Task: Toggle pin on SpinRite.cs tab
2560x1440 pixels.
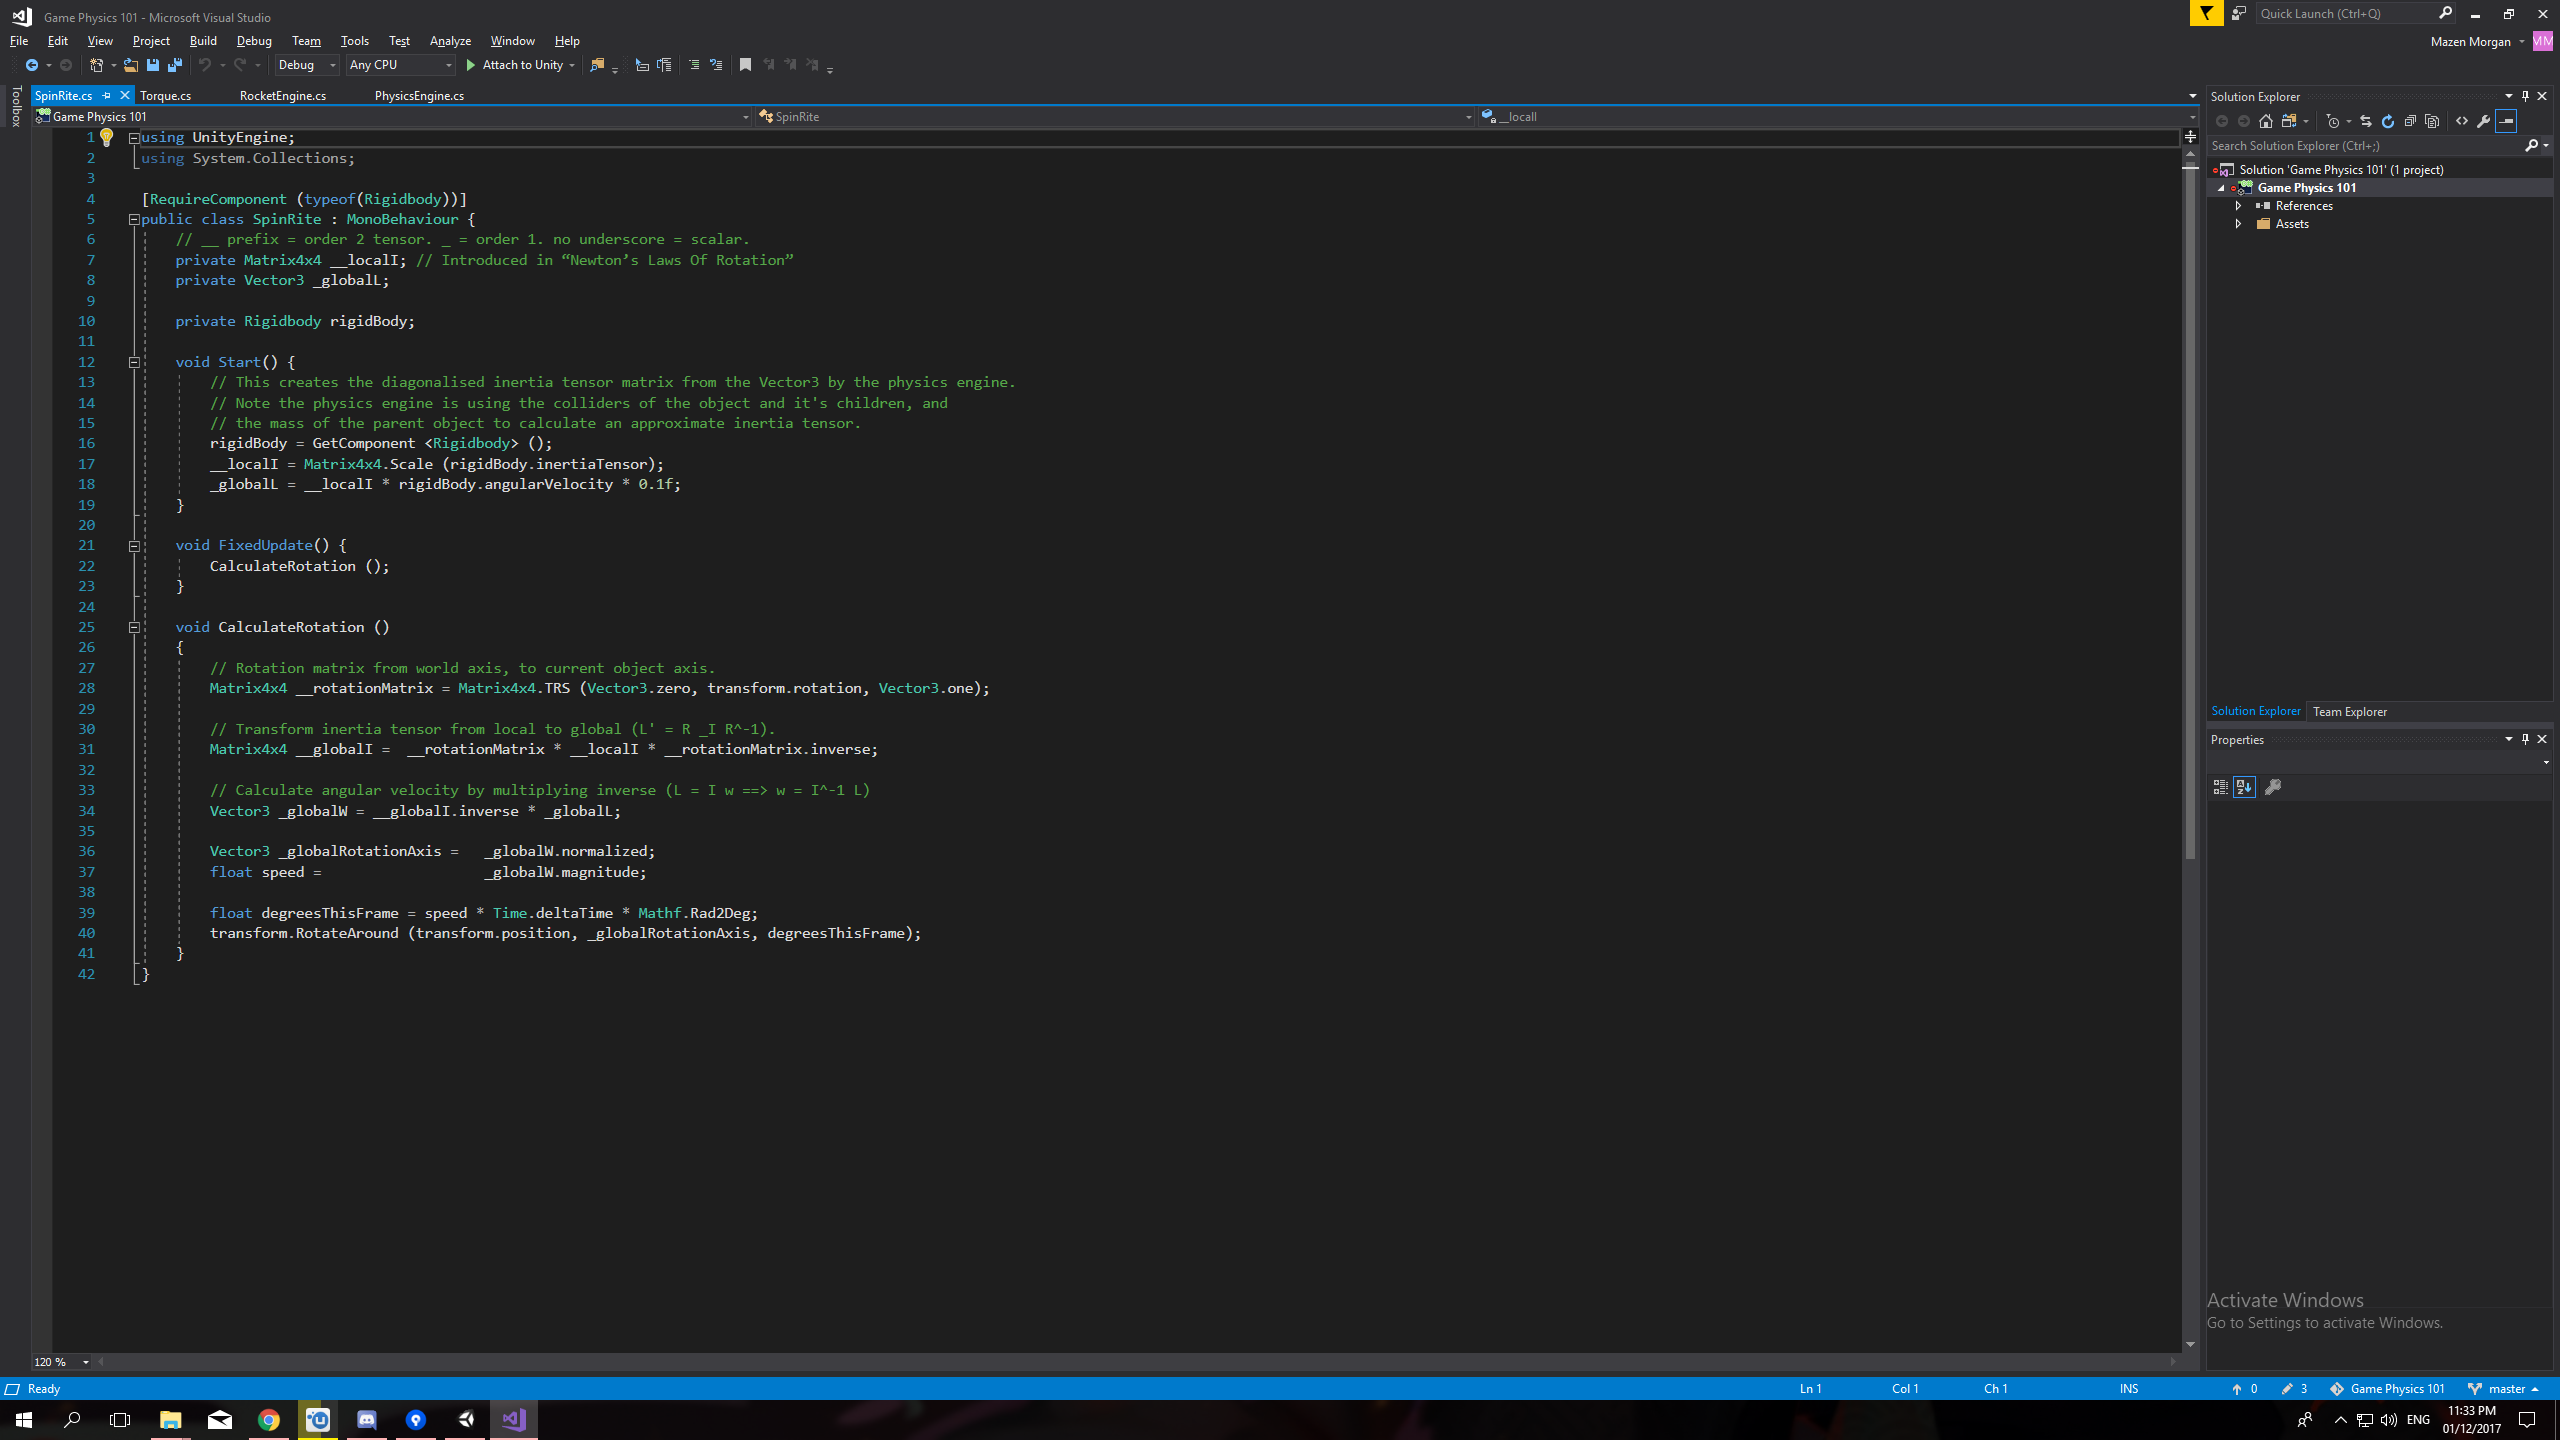Action: tap(106, 96)
